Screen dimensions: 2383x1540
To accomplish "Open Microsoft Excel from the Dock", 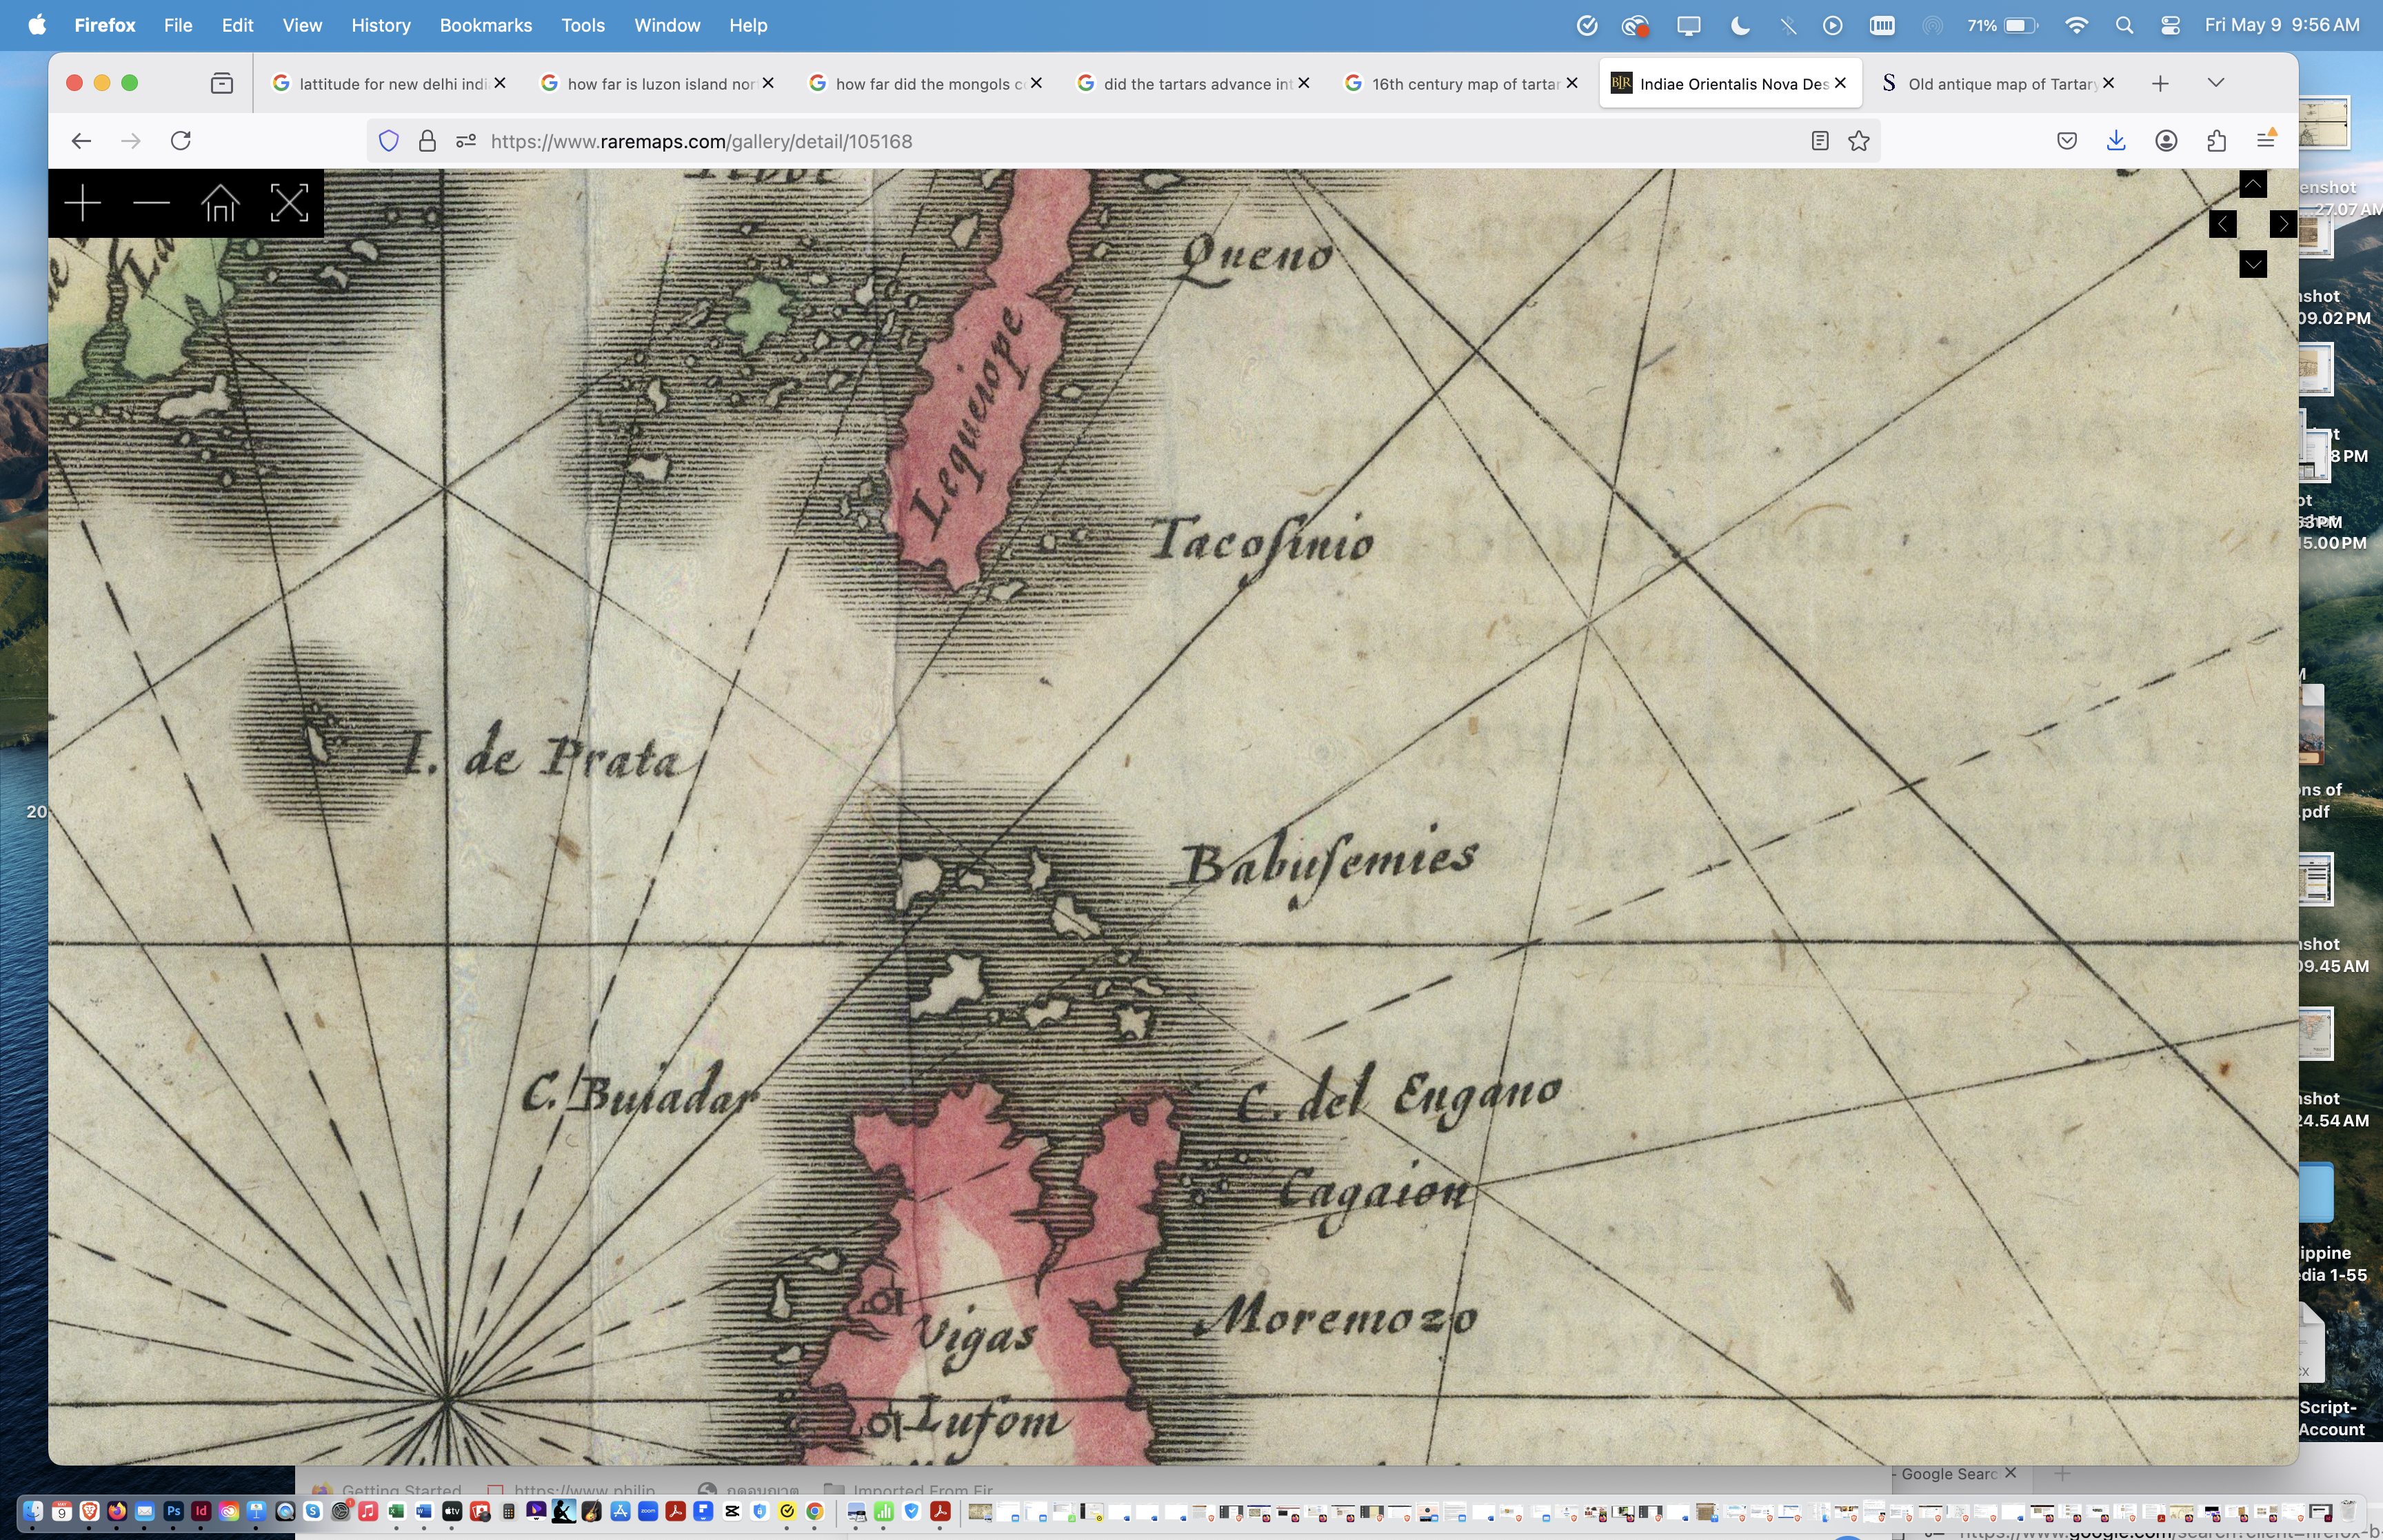I will pyautogui.click(x=396, y=1511).
